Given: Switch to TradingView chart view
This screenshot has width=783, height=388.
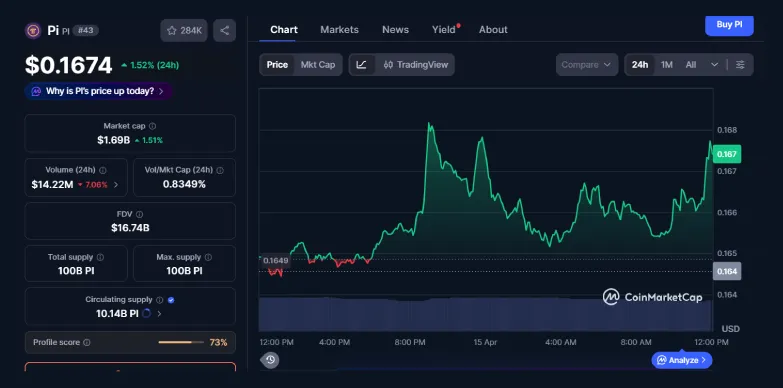Looking at the screenshot, I should [x=415, y=65].
